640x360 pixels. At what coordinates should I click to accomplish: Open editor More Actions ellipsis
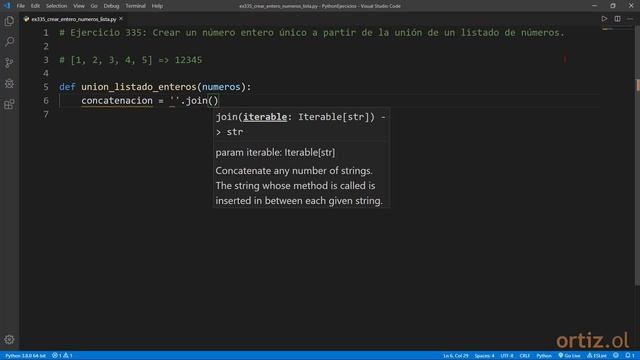point(630,19)
